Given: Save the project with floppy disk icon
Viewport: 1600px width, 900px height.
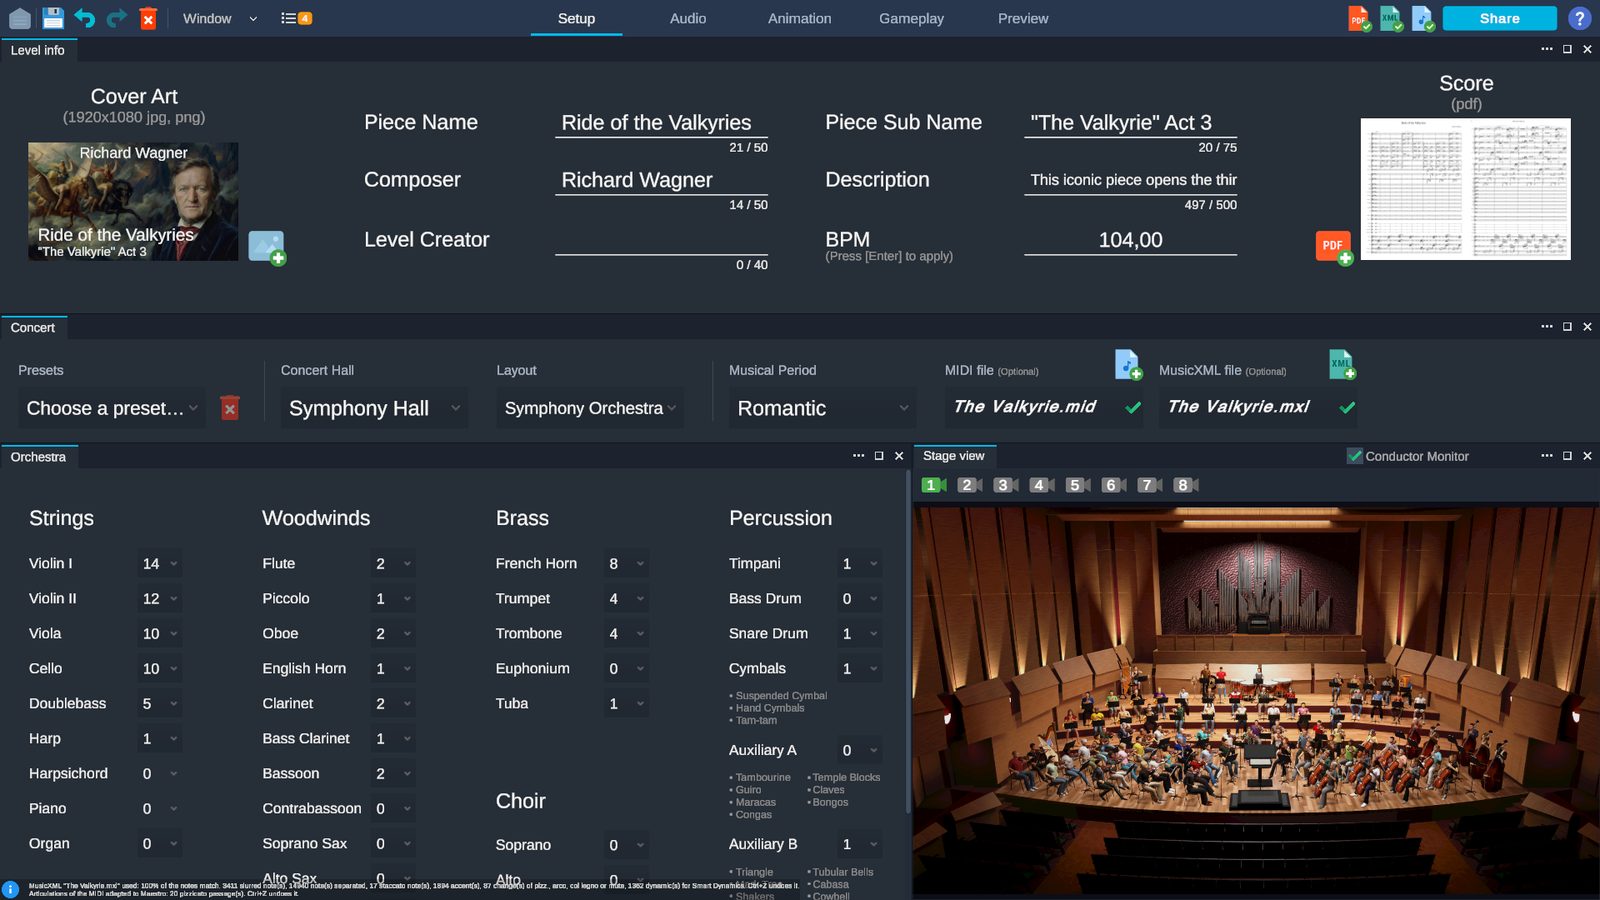Looking at the screenshot, I should coord(53,18).
